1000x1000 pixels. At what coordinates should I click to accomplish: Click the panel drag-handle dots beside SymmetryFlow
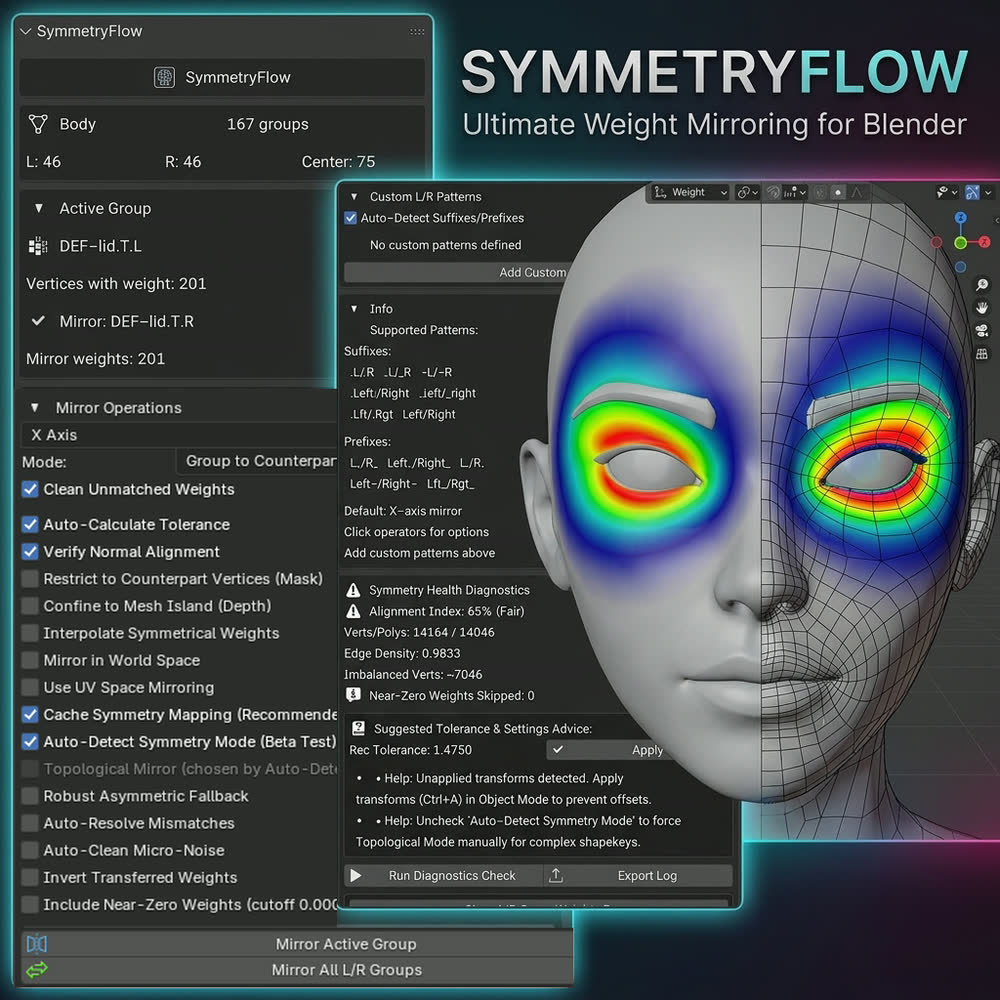[417, 31]
